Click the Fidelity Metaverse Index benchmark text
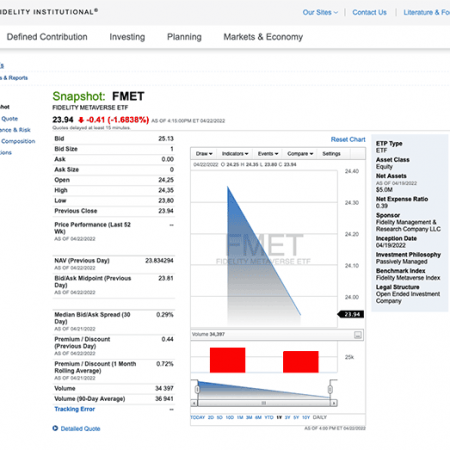The height and width of the screenshot is (450, 450). (408, 278)
